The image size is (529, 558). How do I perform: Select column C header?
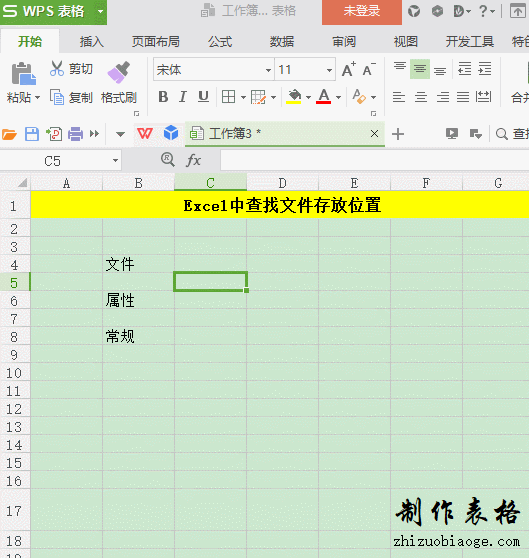[210, 183]
